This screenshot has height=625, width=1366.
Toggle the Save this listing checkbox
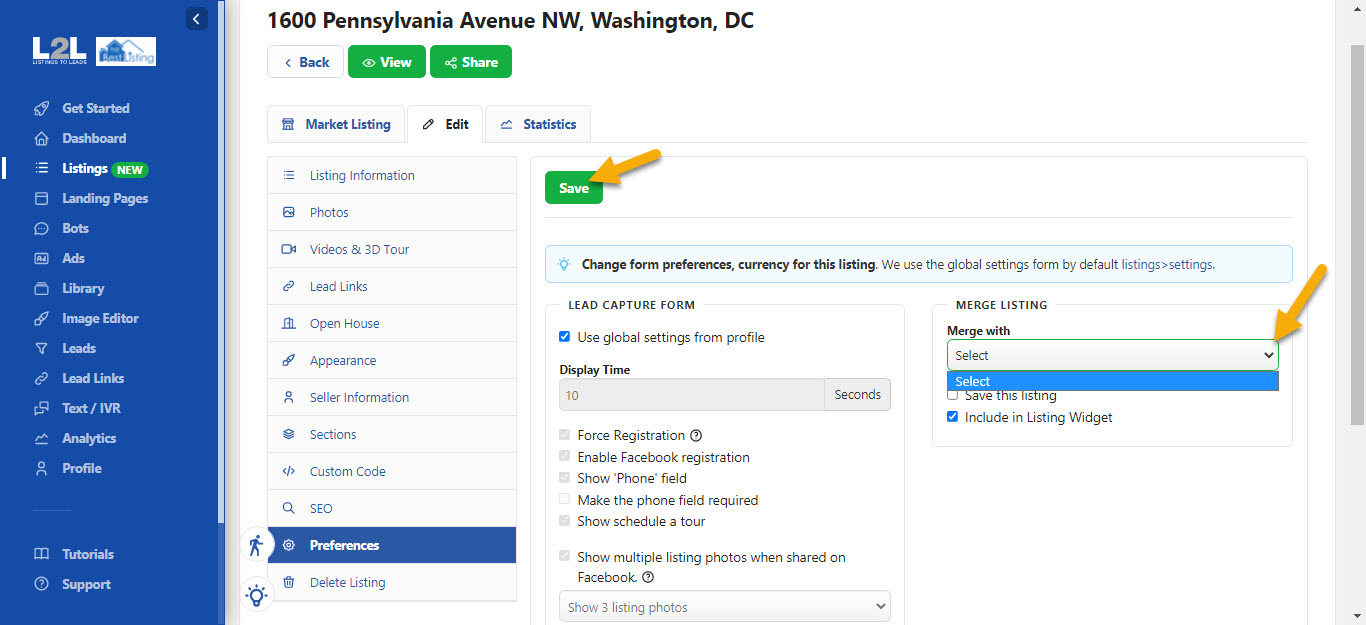point(952,396)
